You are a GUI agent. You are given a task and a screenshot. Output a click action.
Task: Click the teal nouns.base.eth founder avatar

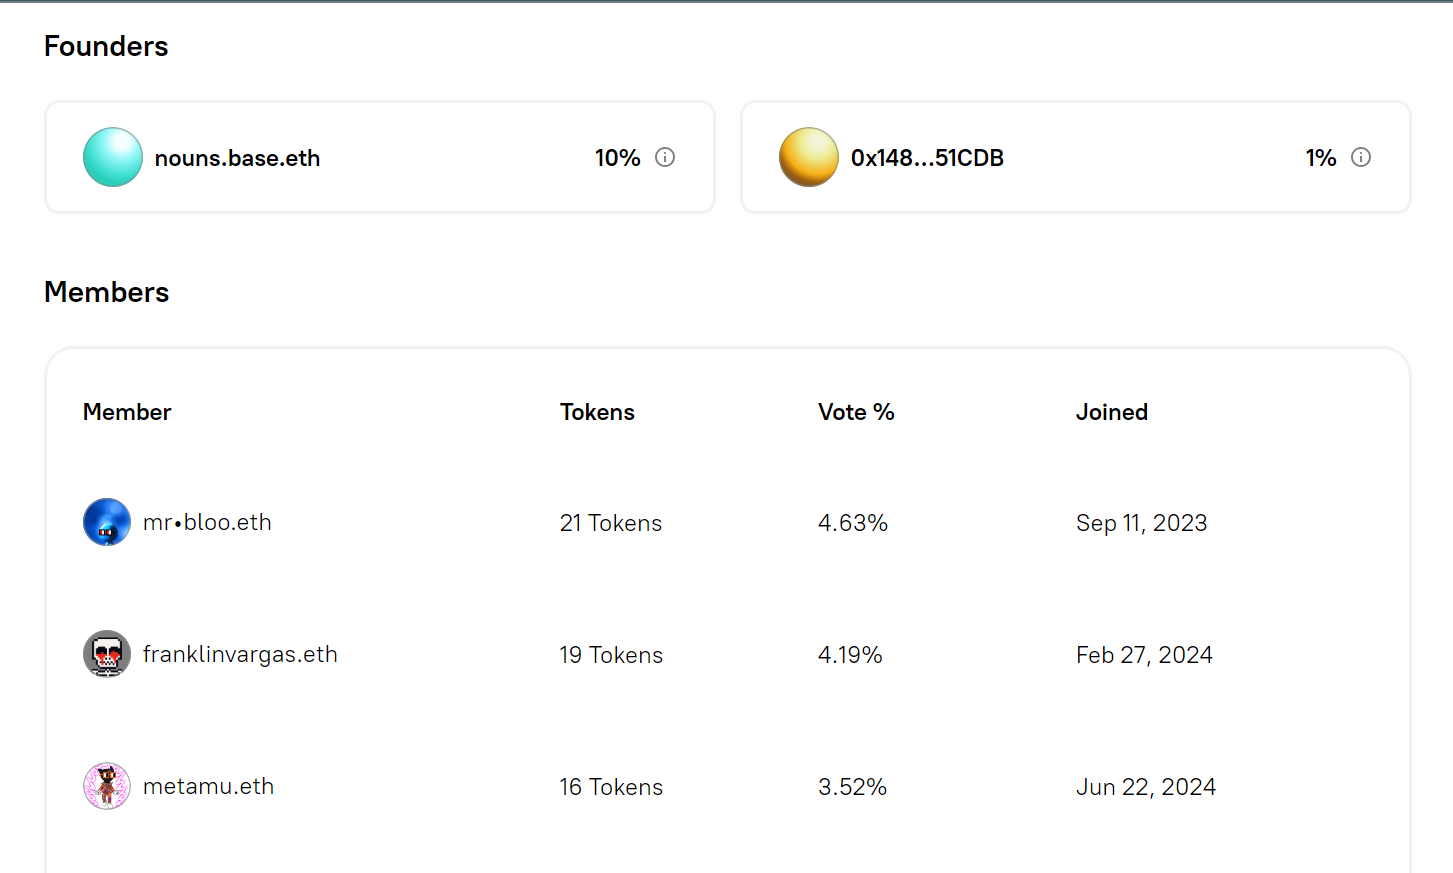112,157
